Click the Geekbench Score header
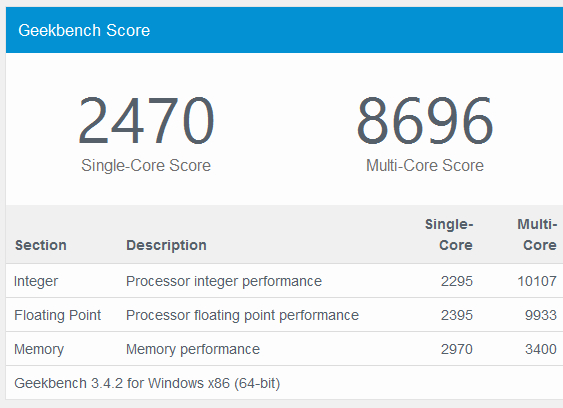The height and width of the screenshot is (408, 563). tap(84, 30)
